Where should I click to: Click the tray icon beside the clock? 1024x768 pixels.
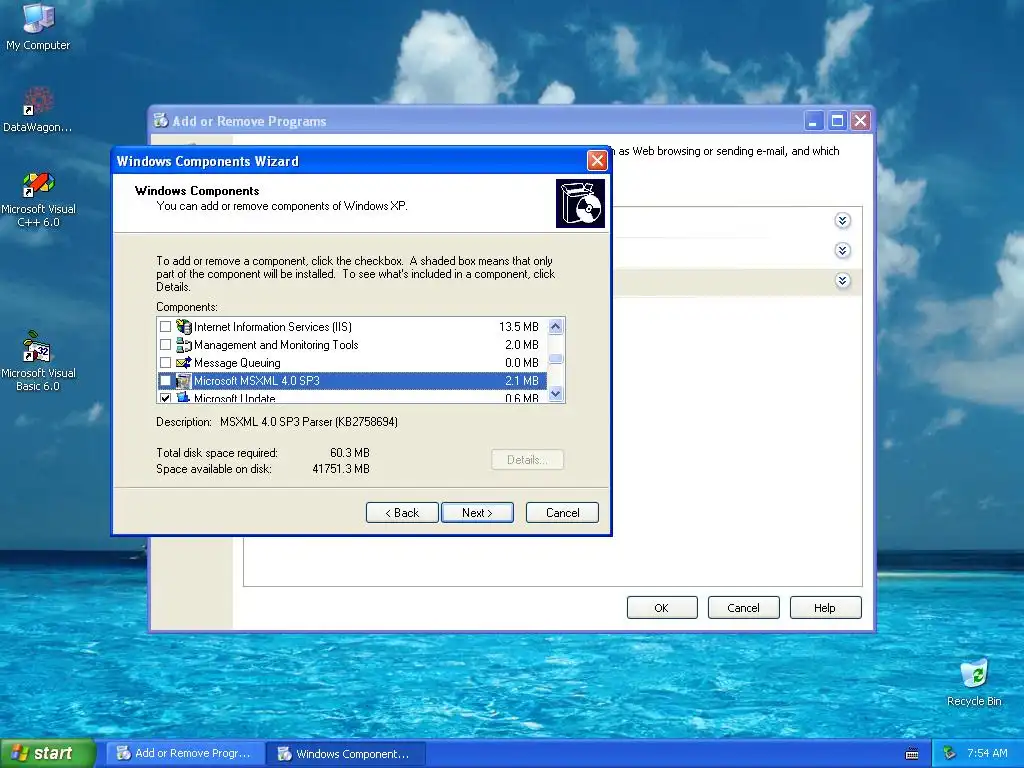tap(950, 754)
